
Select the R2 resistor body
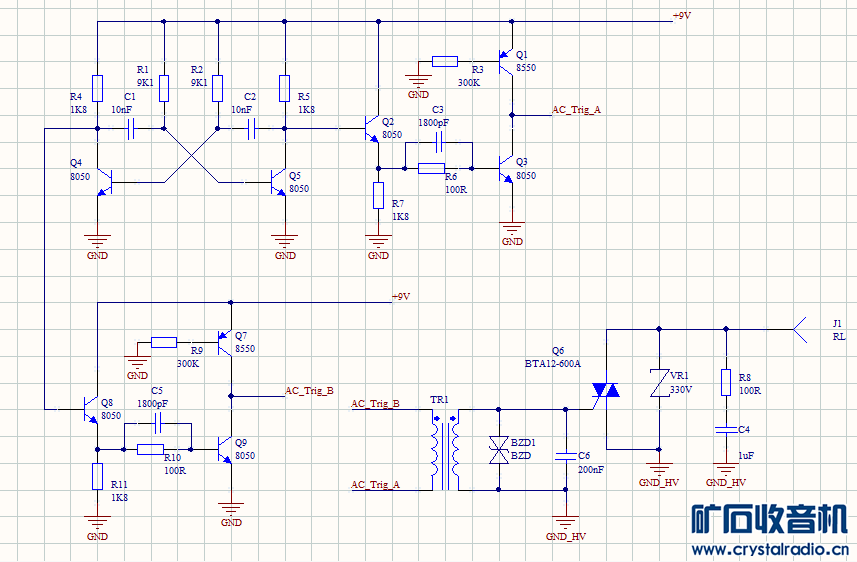[218, 89]
